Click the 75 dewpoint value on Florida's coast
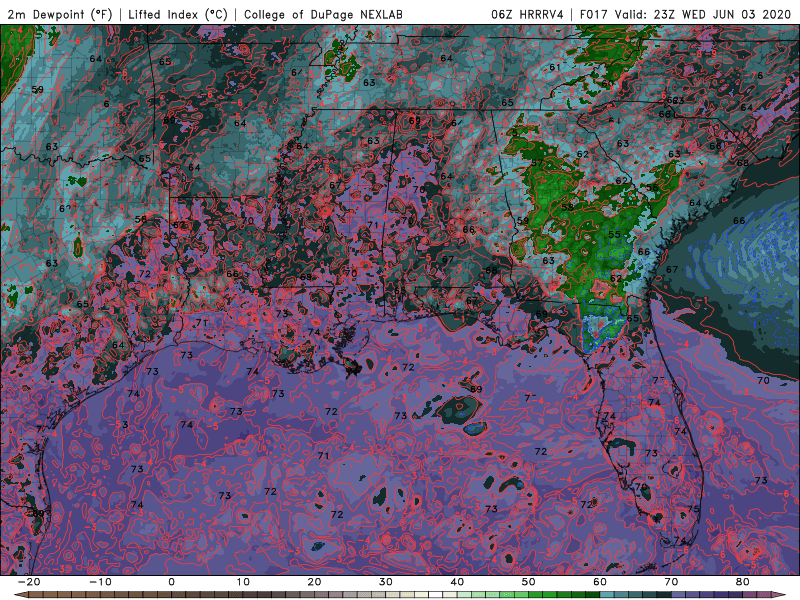 coord(693,509)
